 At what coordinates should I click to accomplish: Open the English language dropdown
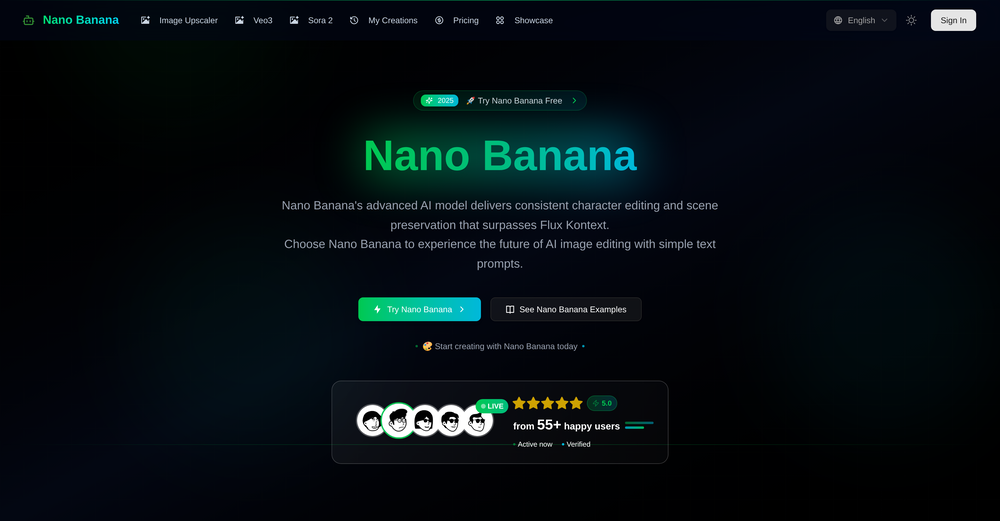(x=861, y=20)
